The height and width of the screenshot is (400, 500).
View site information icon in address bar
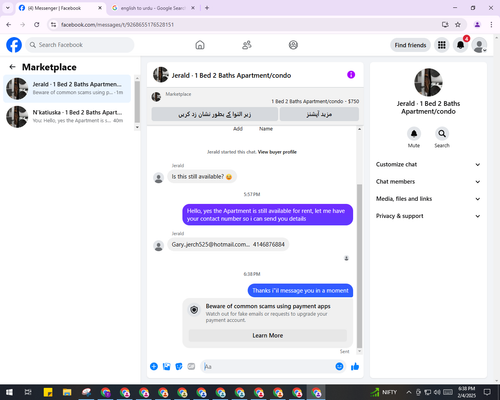[53, 25]
